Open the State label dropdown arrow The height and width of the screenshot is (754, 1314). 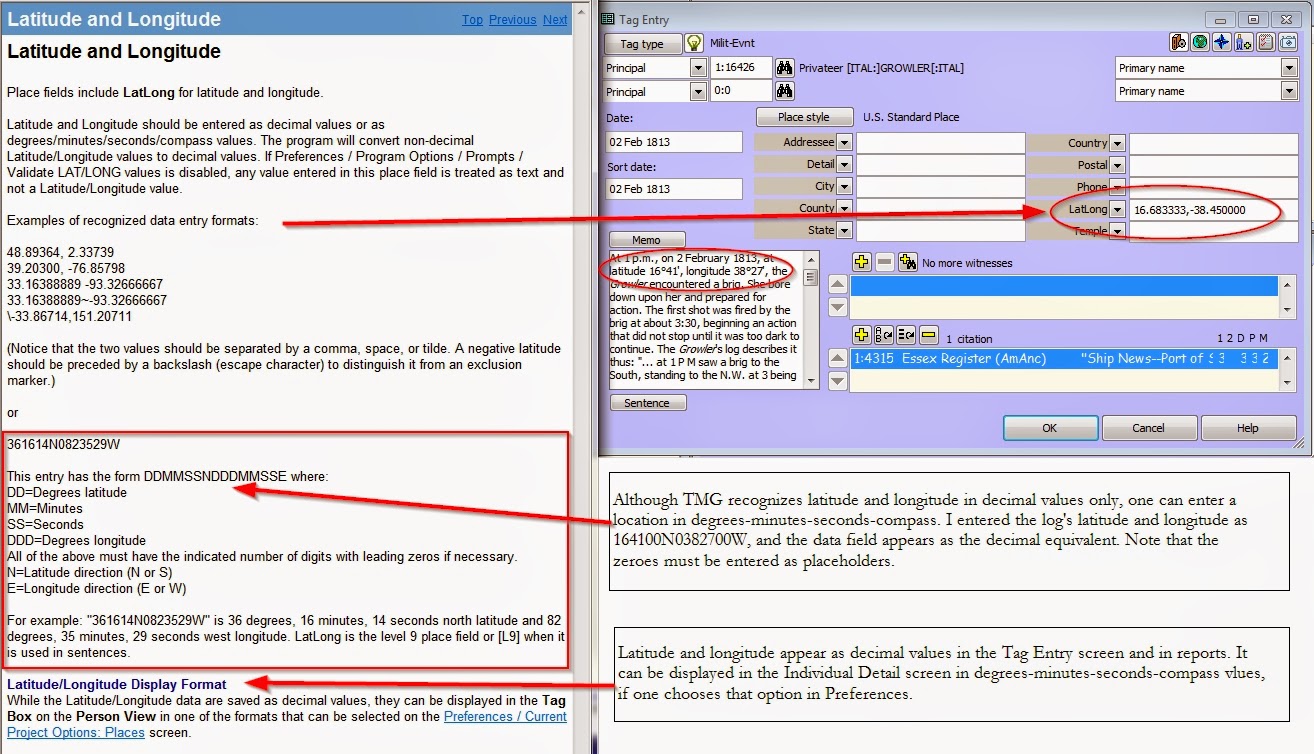(844, 231)
